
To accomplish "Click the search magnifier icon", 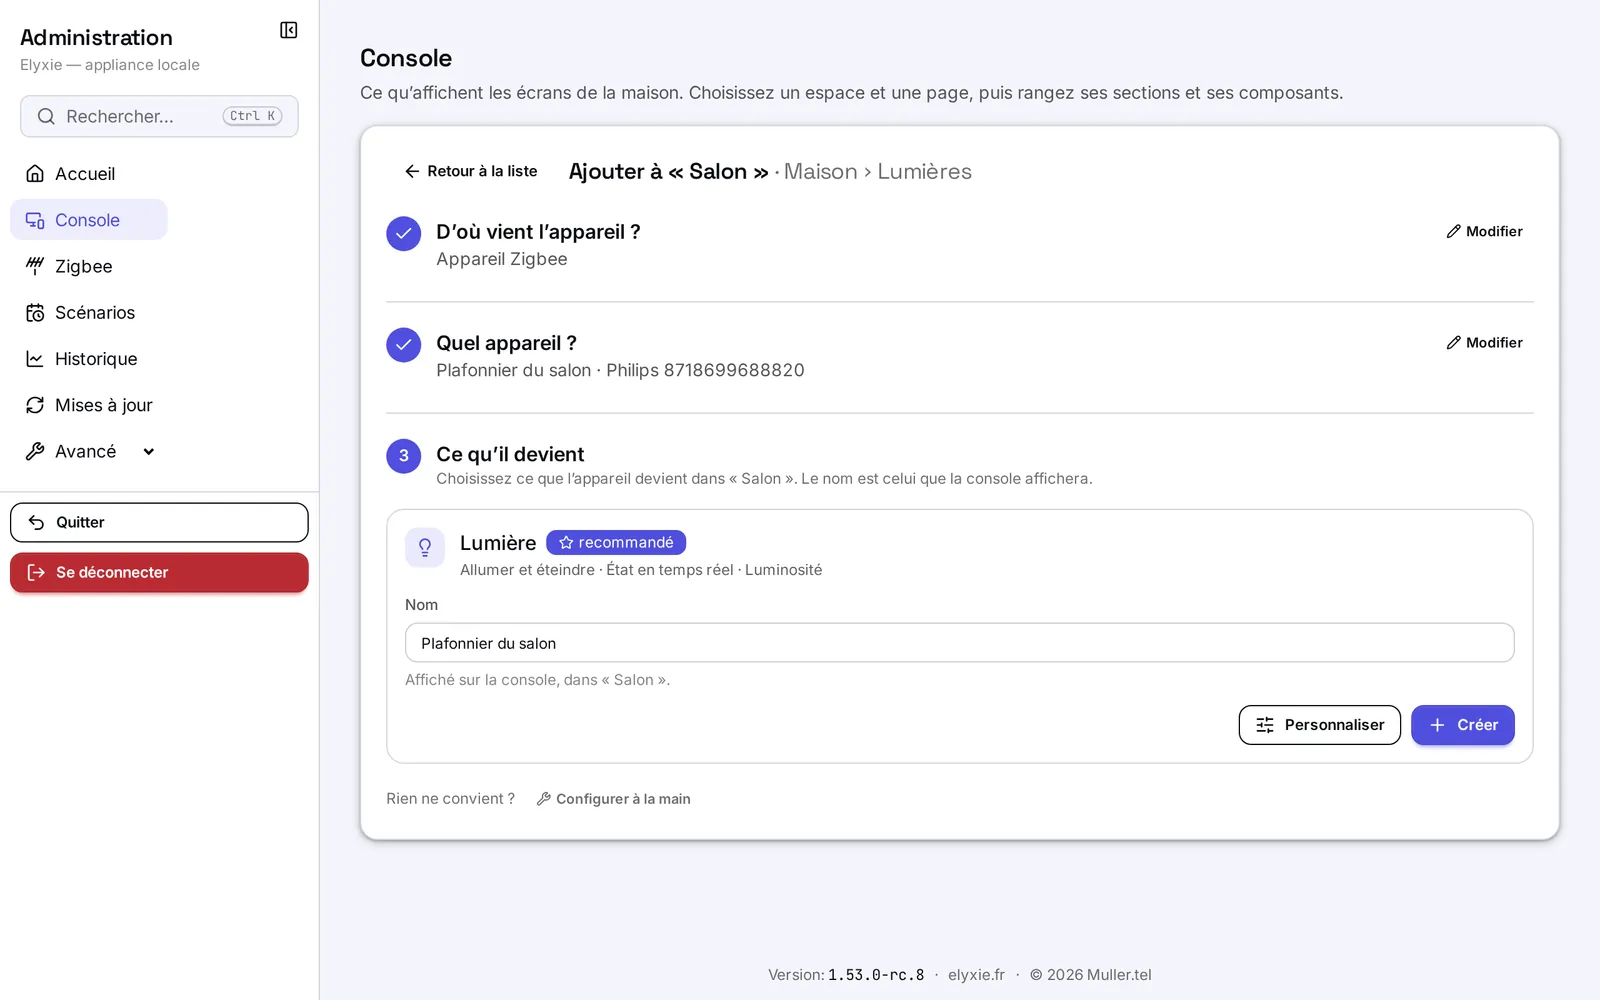I will (x=46, y=116).
